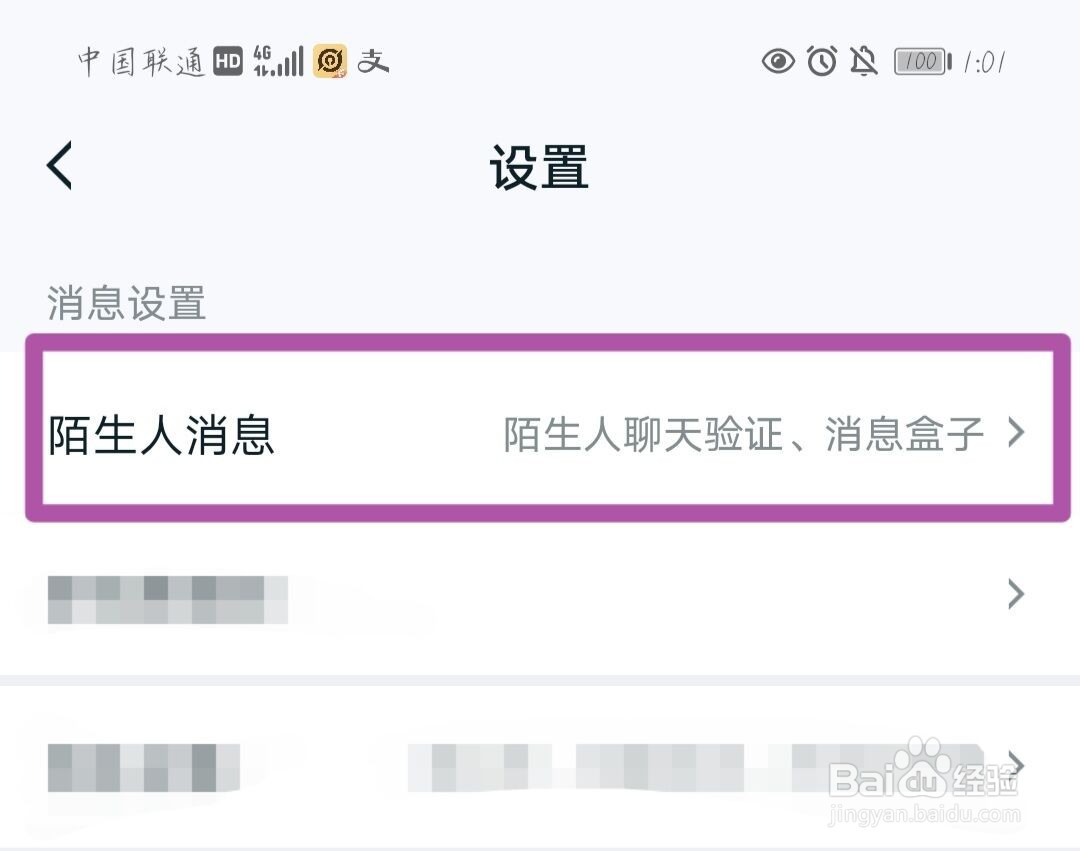Screen dimensions: 1080x851
Task: Tap the blurred value text in bottom row
Action: 696,768
